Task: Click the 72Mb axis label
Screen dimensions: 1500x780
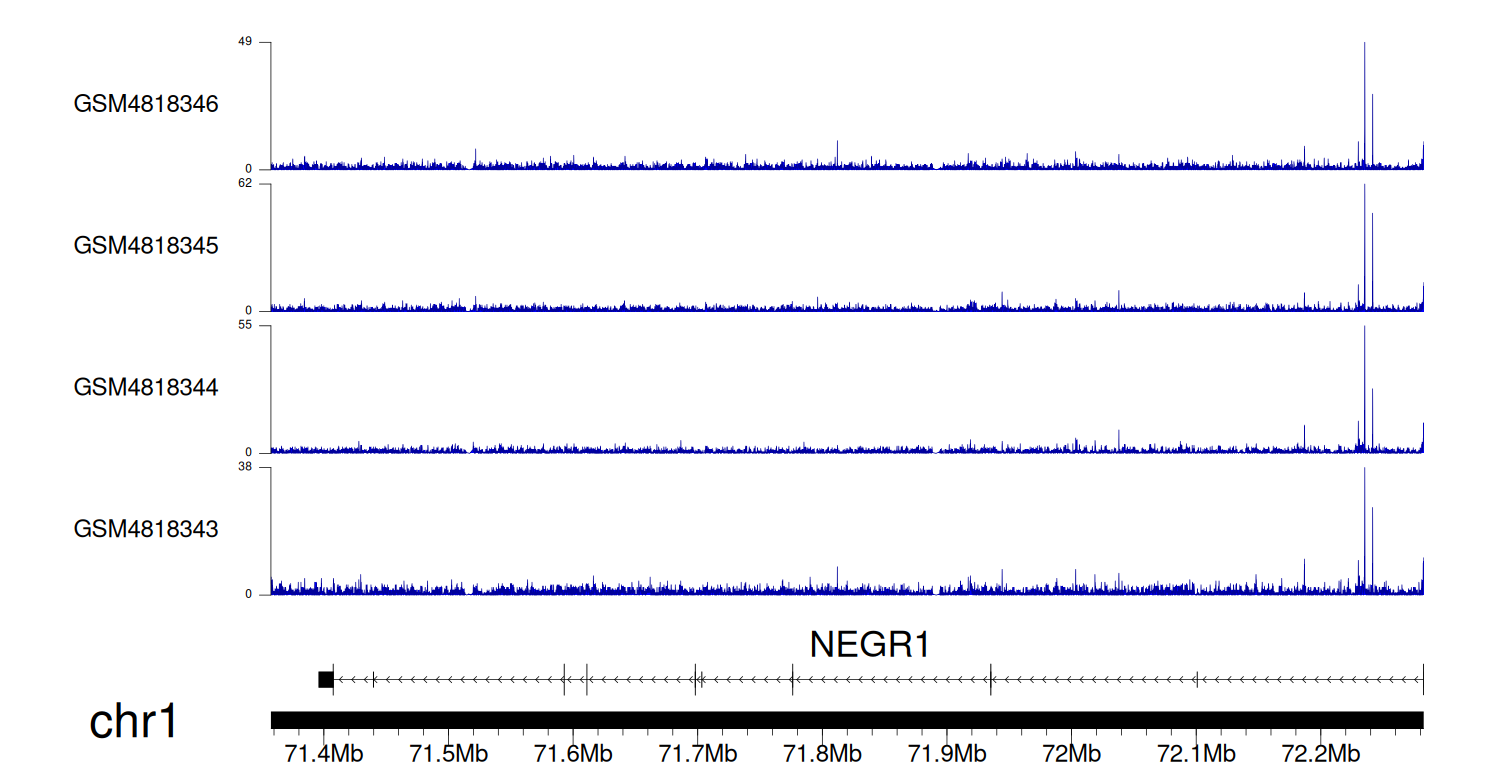Action: tap(1071, 752)
